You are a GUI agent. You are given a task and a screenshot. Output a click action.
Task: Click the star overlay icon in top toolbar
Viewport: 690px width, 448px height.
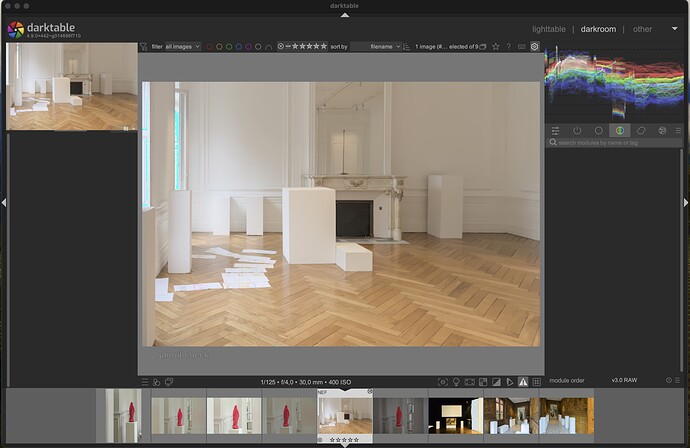(495, 47)
